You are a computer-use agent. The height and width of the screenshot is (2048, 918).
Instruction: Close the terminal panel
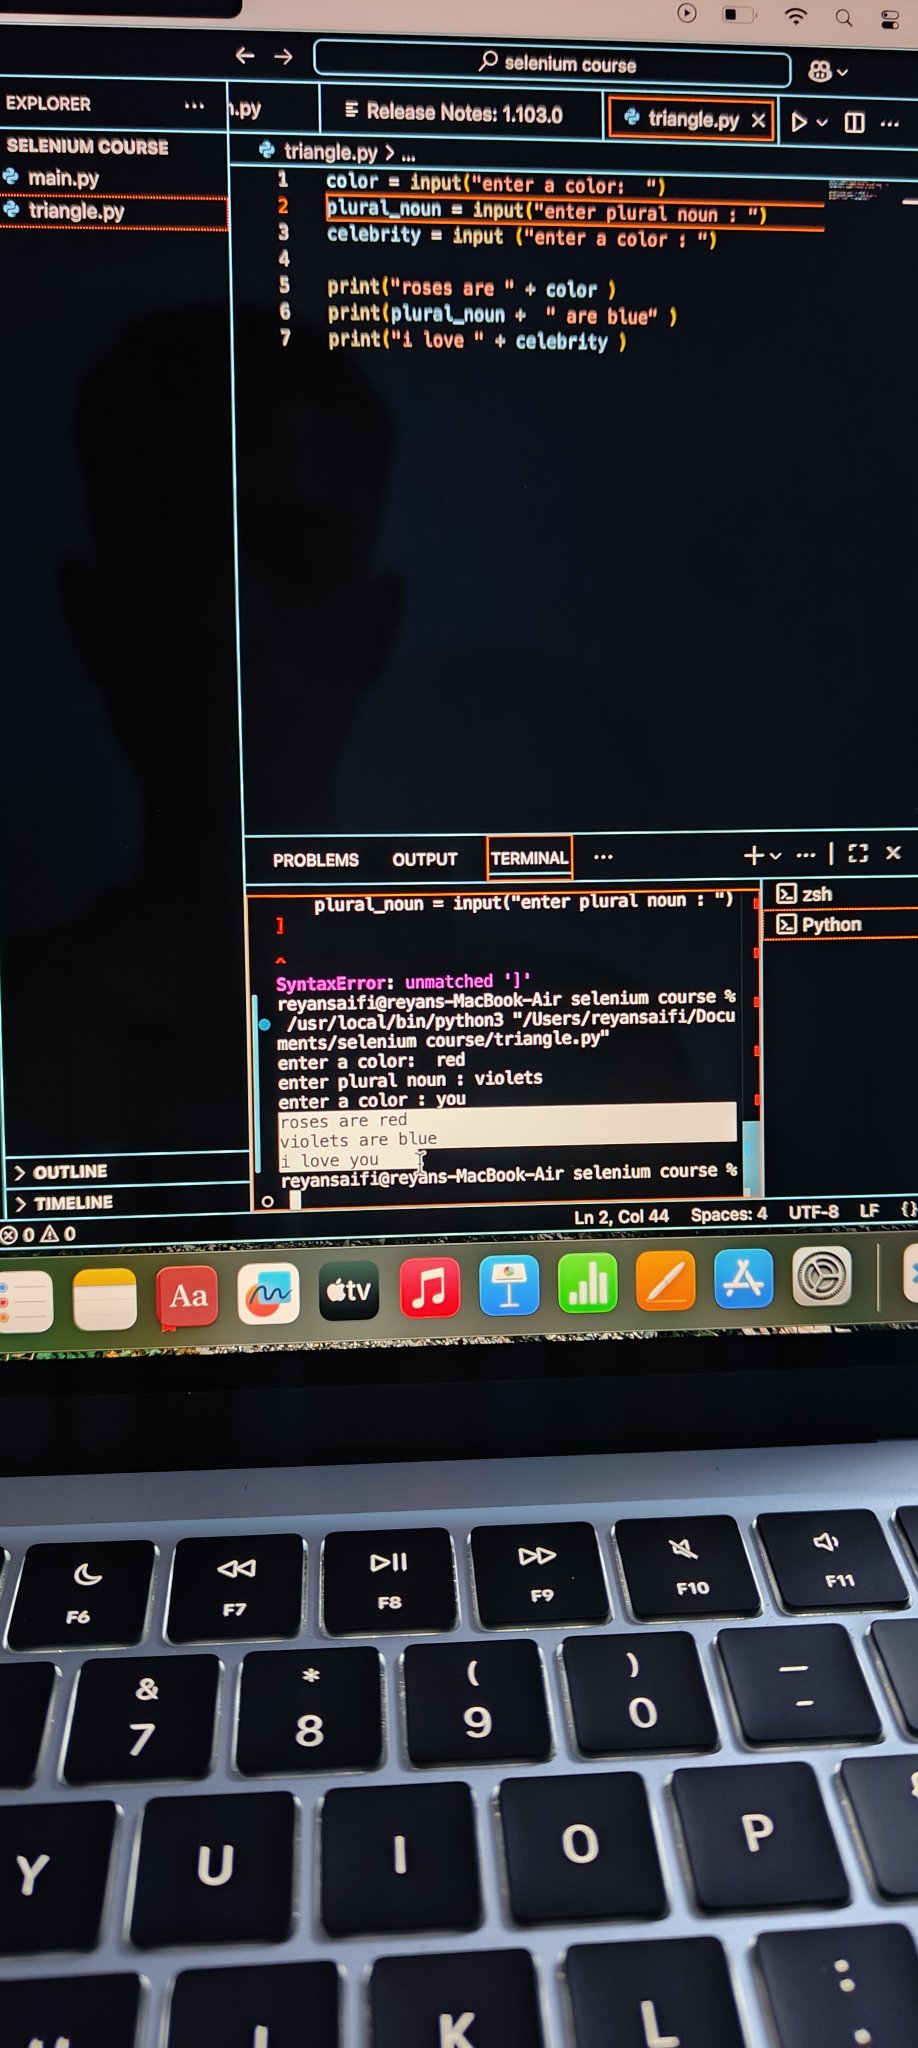point(894,852)
